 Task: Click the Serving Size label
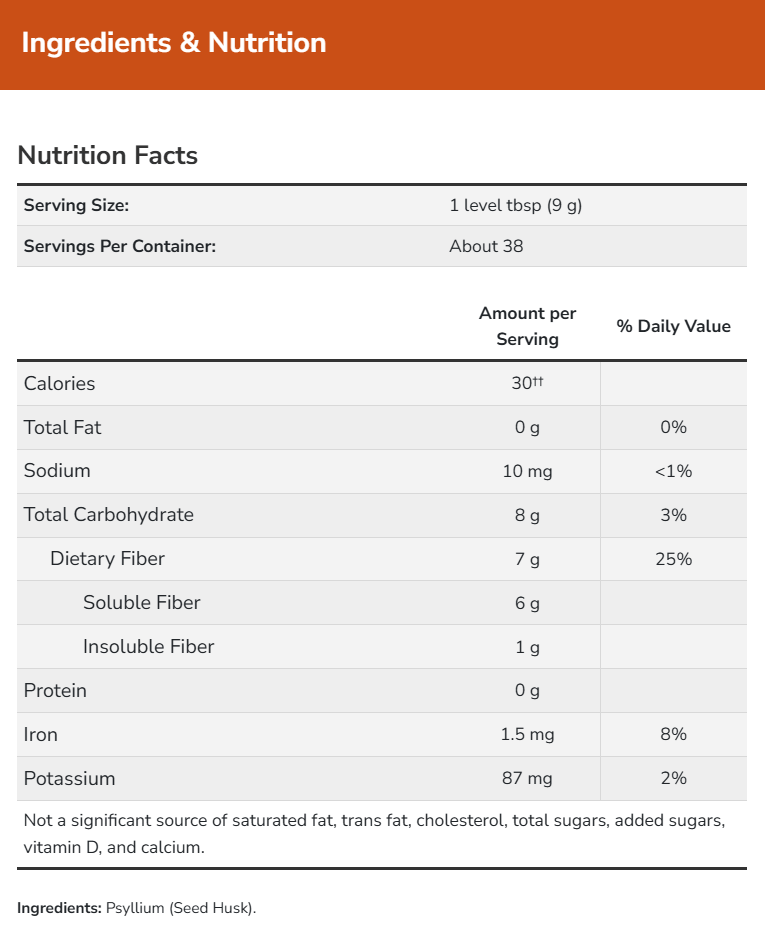tap(77, 206)
